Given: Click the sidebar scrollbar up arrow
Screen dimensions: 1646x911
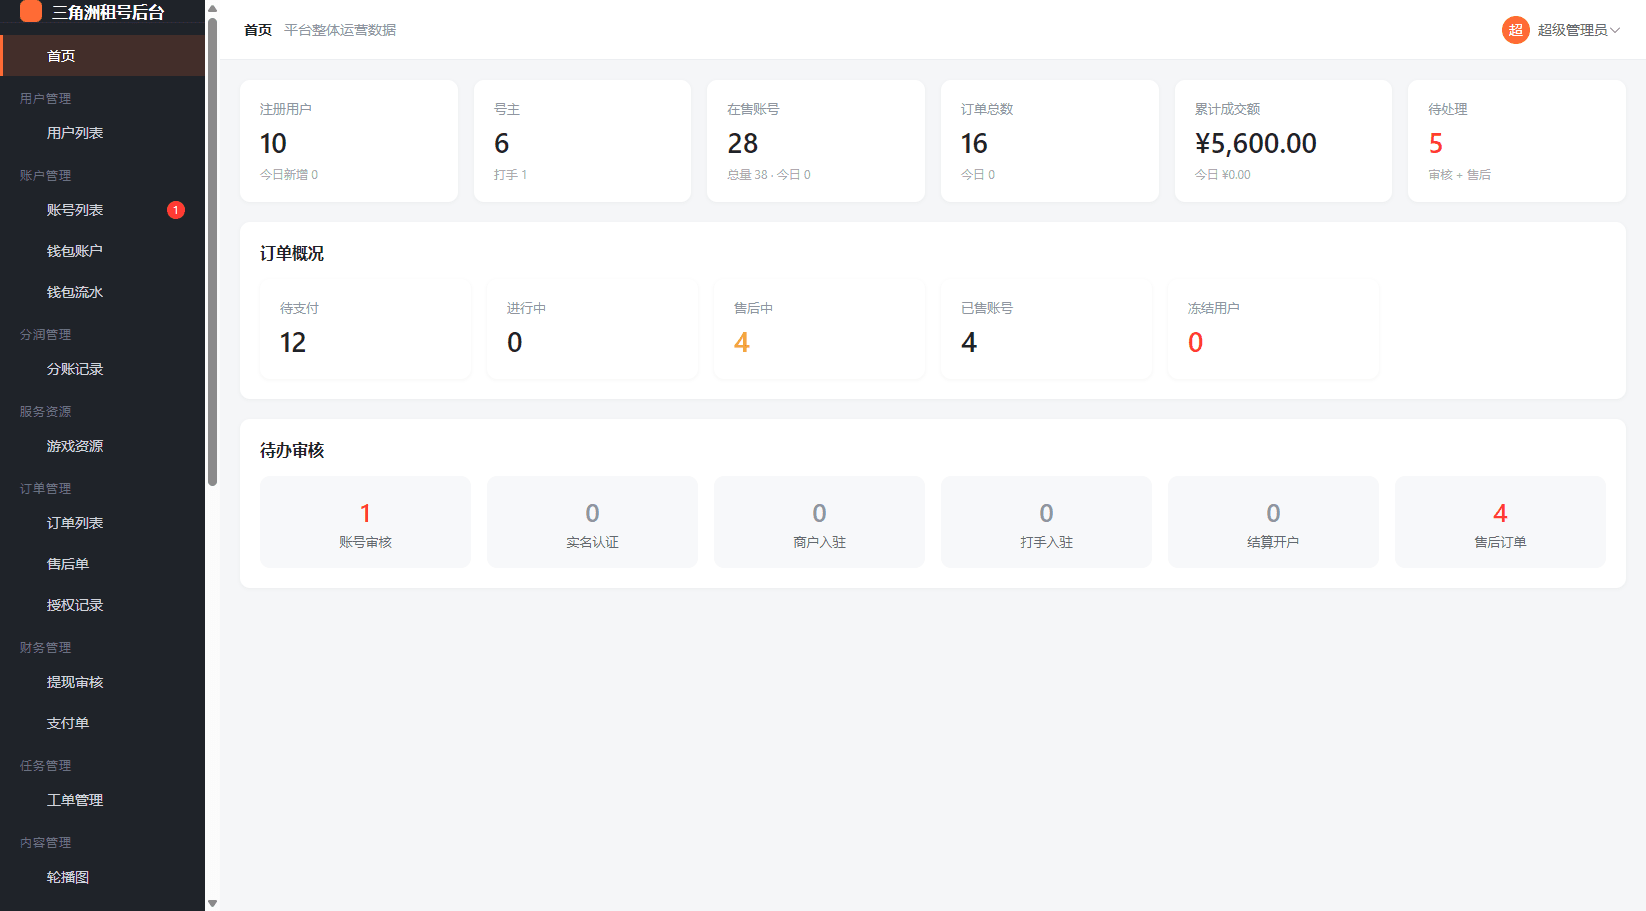Looking at the screenshot, I should tap(212, 8).
